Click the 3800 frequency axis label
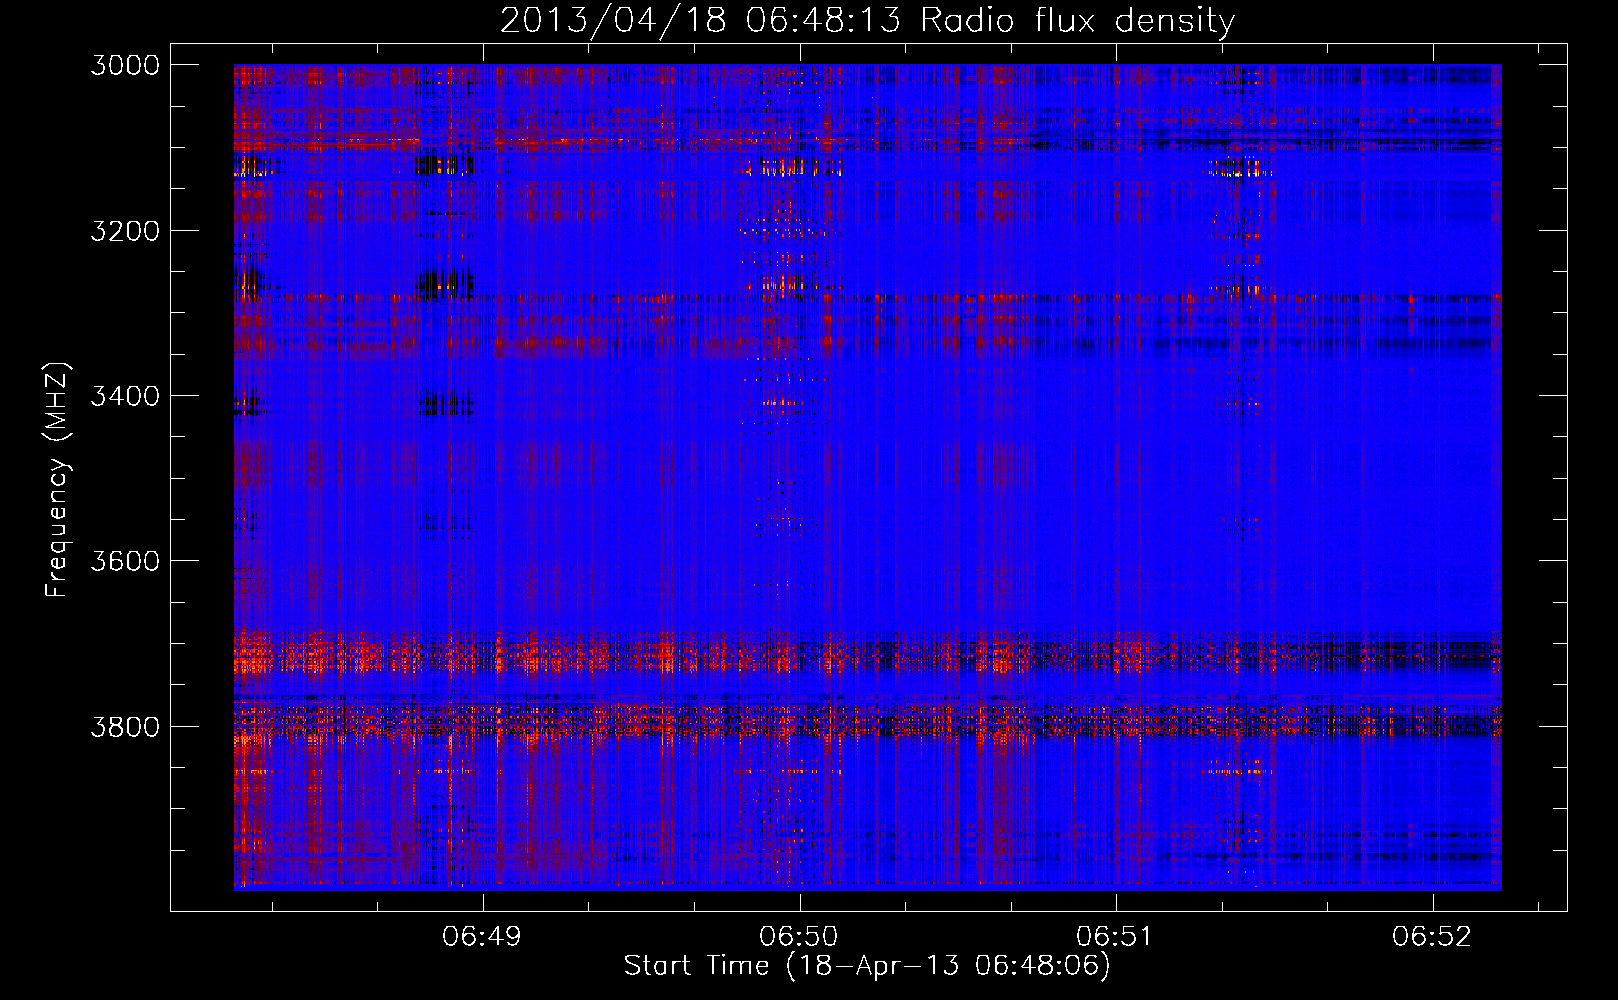Image resolution: width=1618 pixels, height=1000 pixels. tap(125, 726)
